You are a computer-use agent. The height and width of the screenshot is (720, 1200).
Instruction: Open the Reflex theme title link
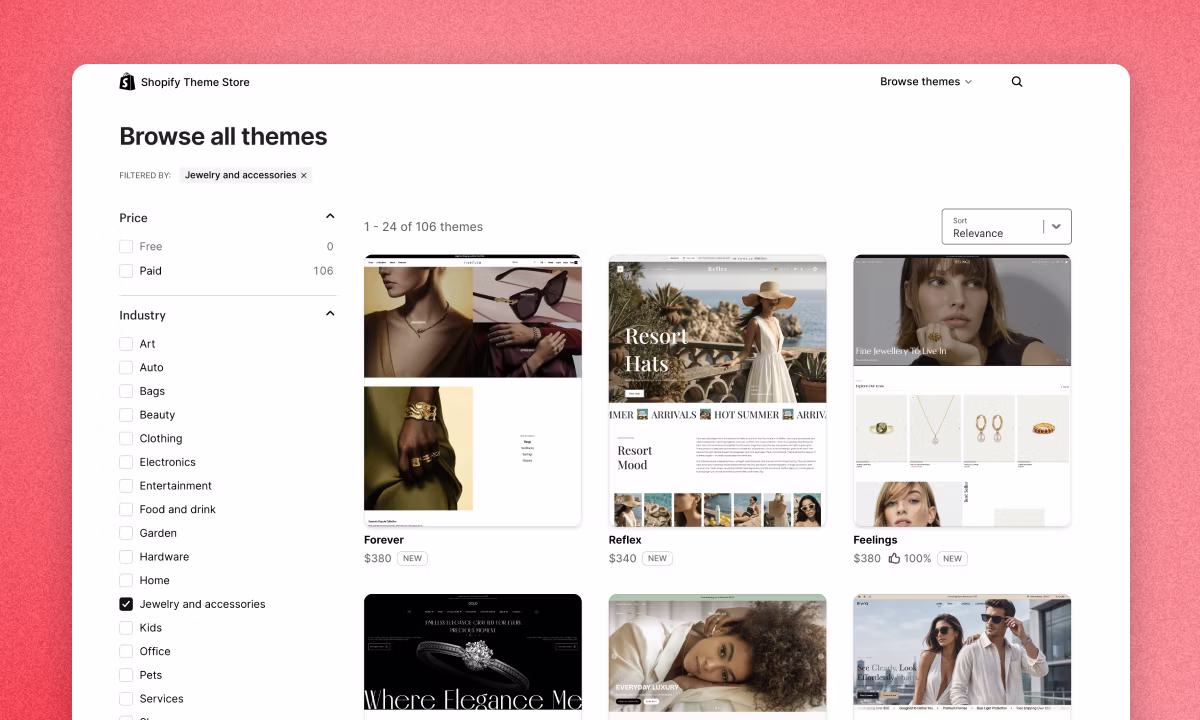[x=625, y=540]
